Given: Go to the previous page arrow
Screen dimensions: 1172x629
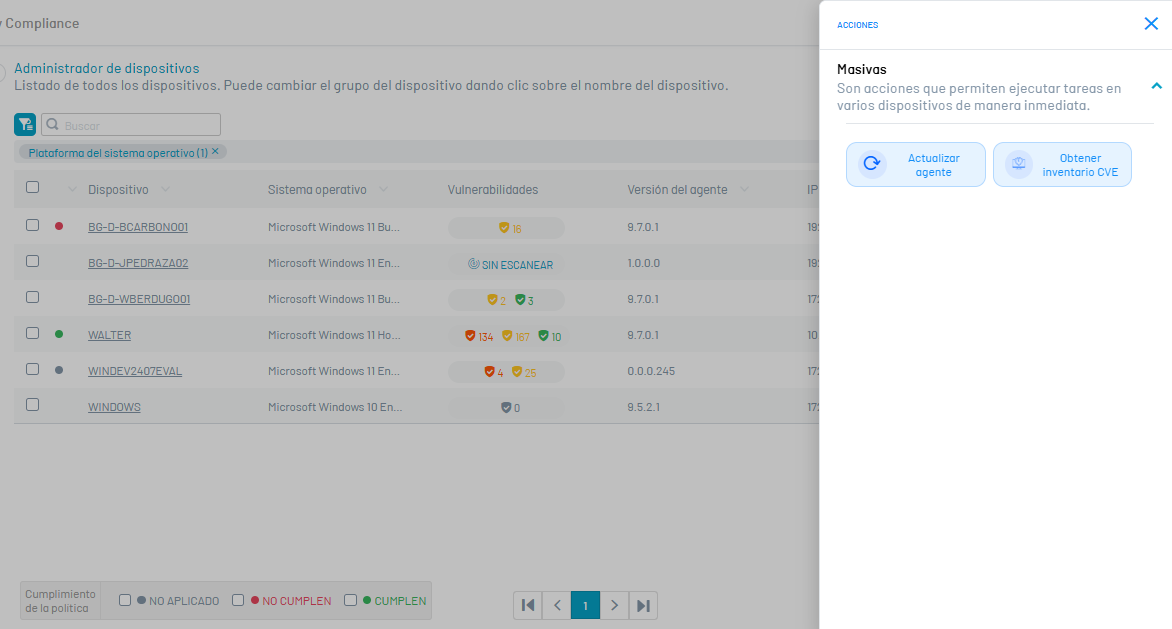Looking at the screenshot, I should point(557,605).
